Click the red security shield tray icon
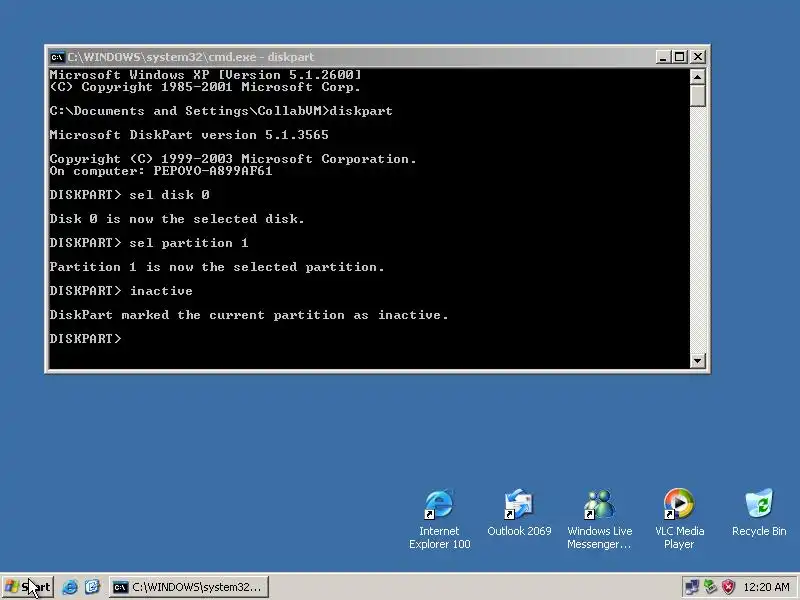 pyautogui.click(x=728, y=587)
